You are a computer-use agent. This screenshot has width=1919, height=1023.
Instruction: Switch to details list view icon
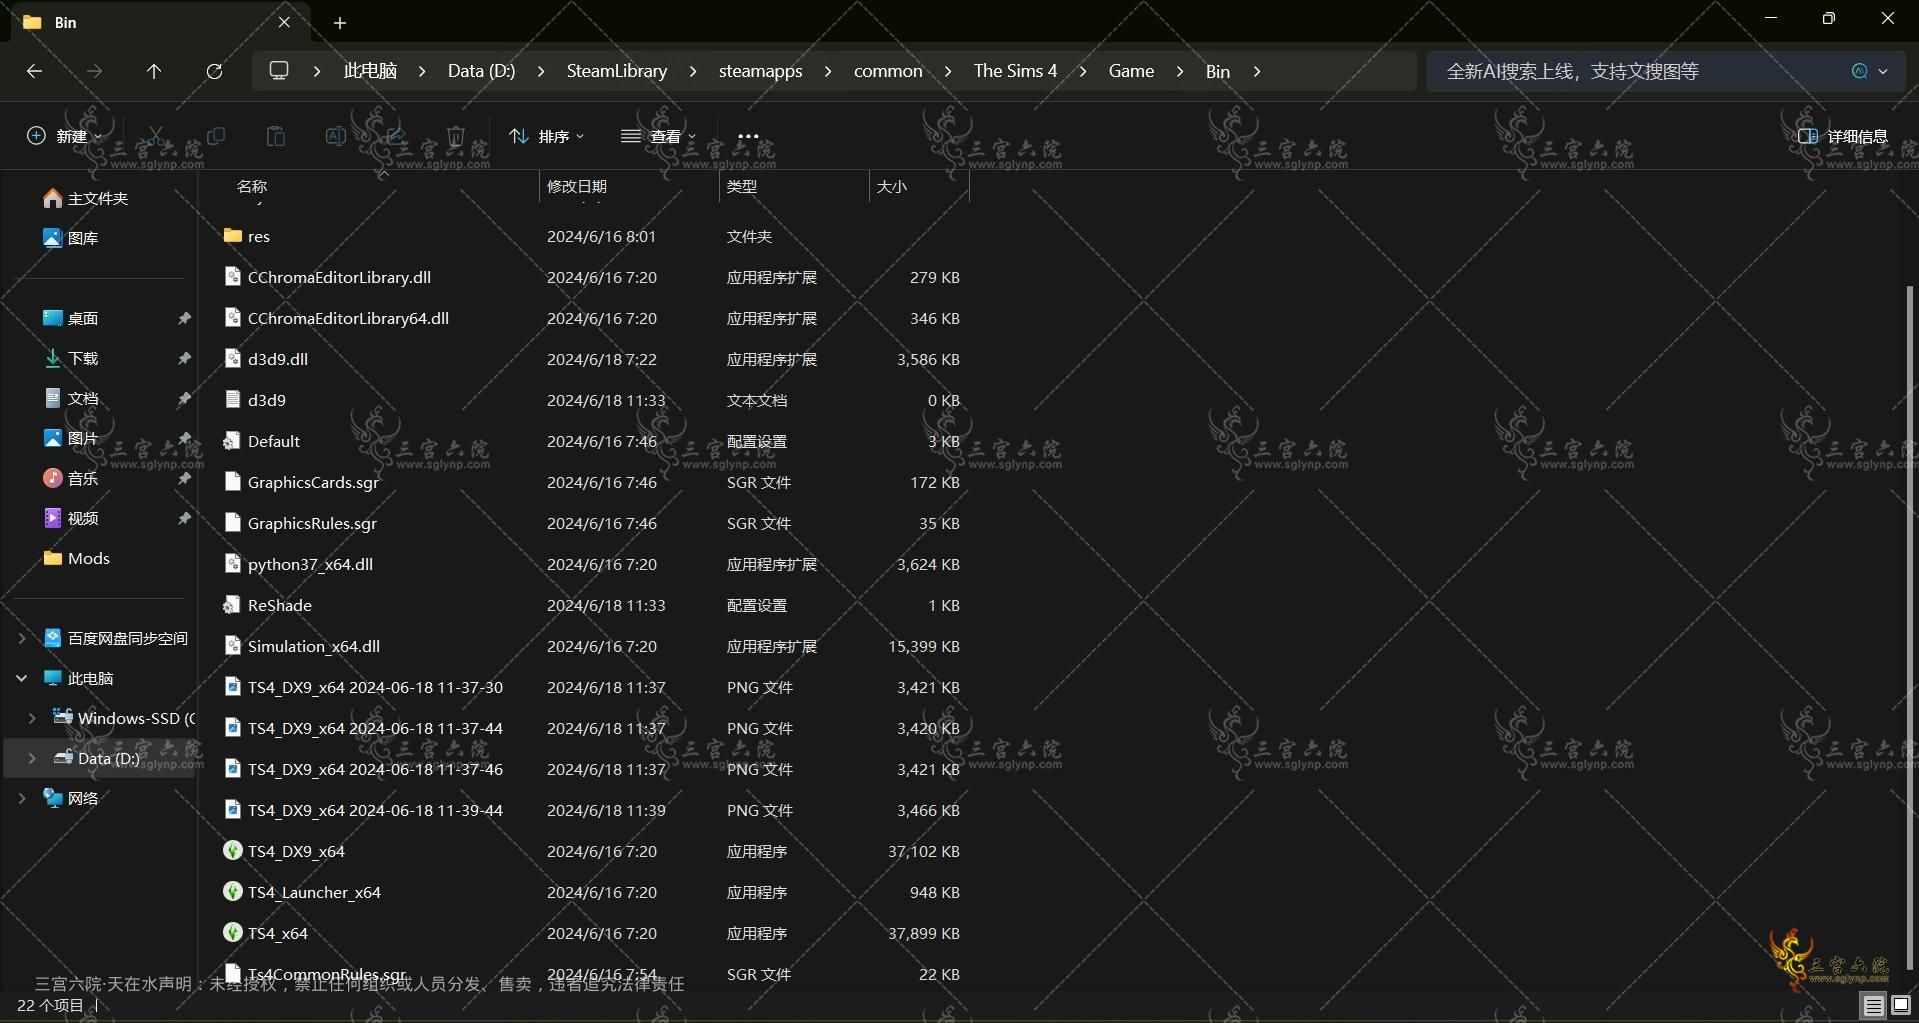pos(1873,1005)
